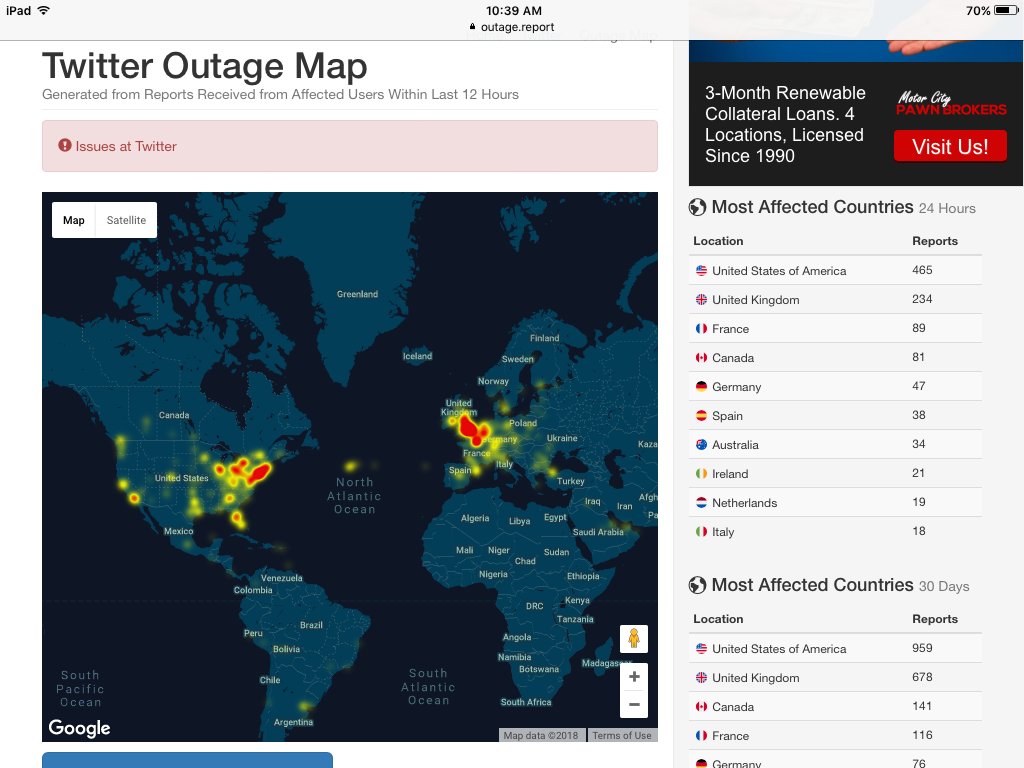Click the South Africa label on the map
The height and width of the screenshot is (768, 1024).
526,702
